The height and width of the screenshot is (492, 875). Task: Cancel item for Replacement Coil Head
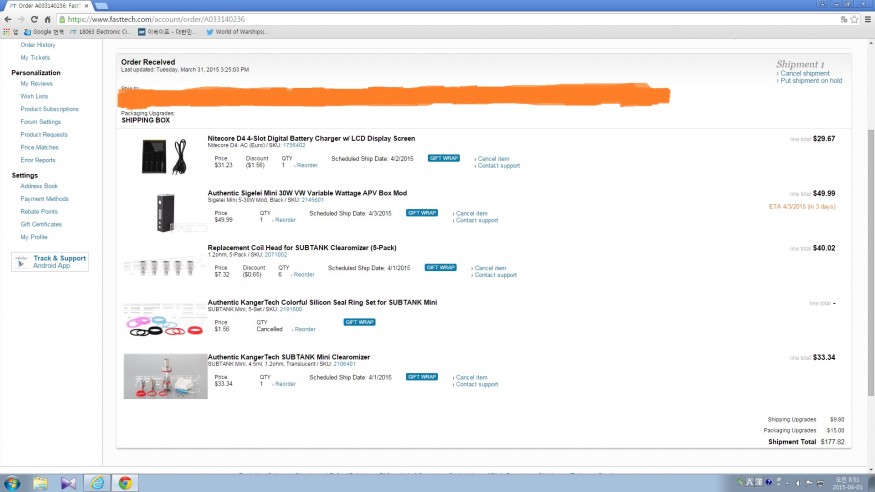click(x=490, y=268)
